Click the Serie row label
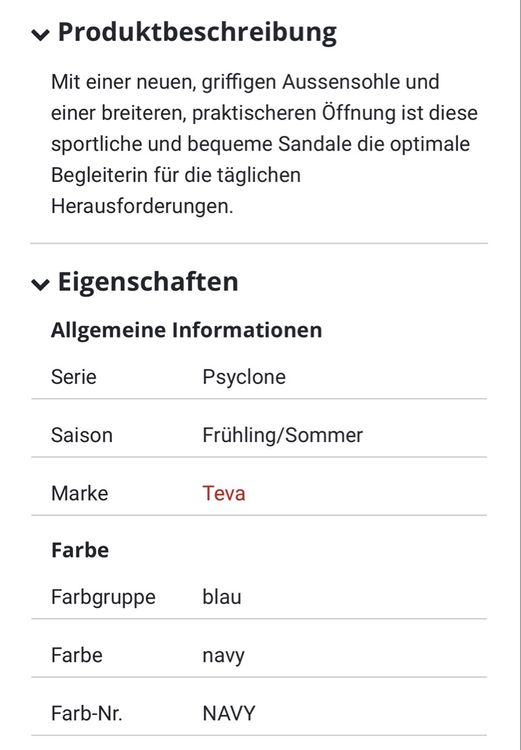Image resolution: width=521 pixels, height=750 pixels. coord(74,377)
